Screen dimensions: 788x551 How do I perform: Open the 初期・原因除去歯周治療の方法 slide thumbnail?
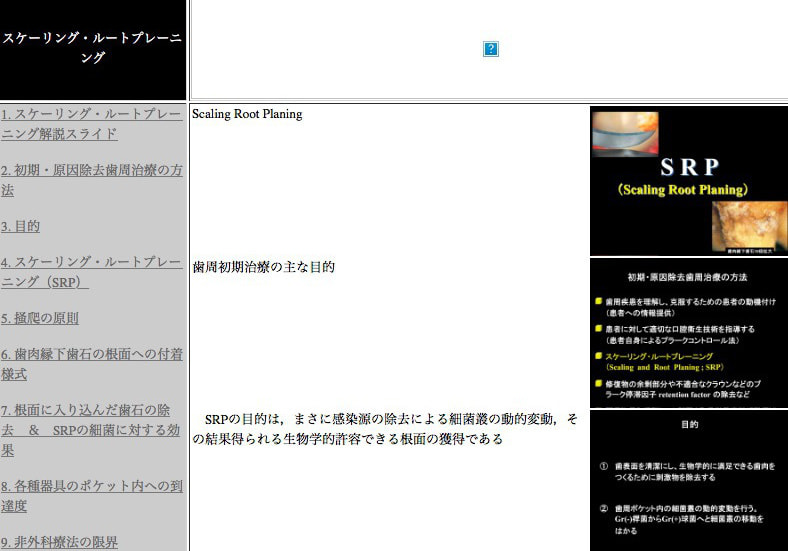(x=688, y=332)
